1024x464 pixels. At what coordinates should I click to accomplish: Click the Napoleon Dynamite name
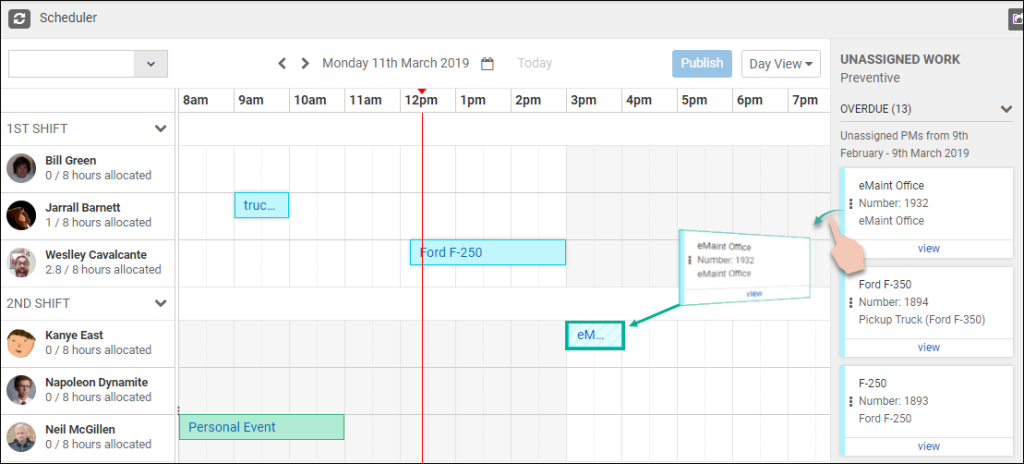pos(97,382)
